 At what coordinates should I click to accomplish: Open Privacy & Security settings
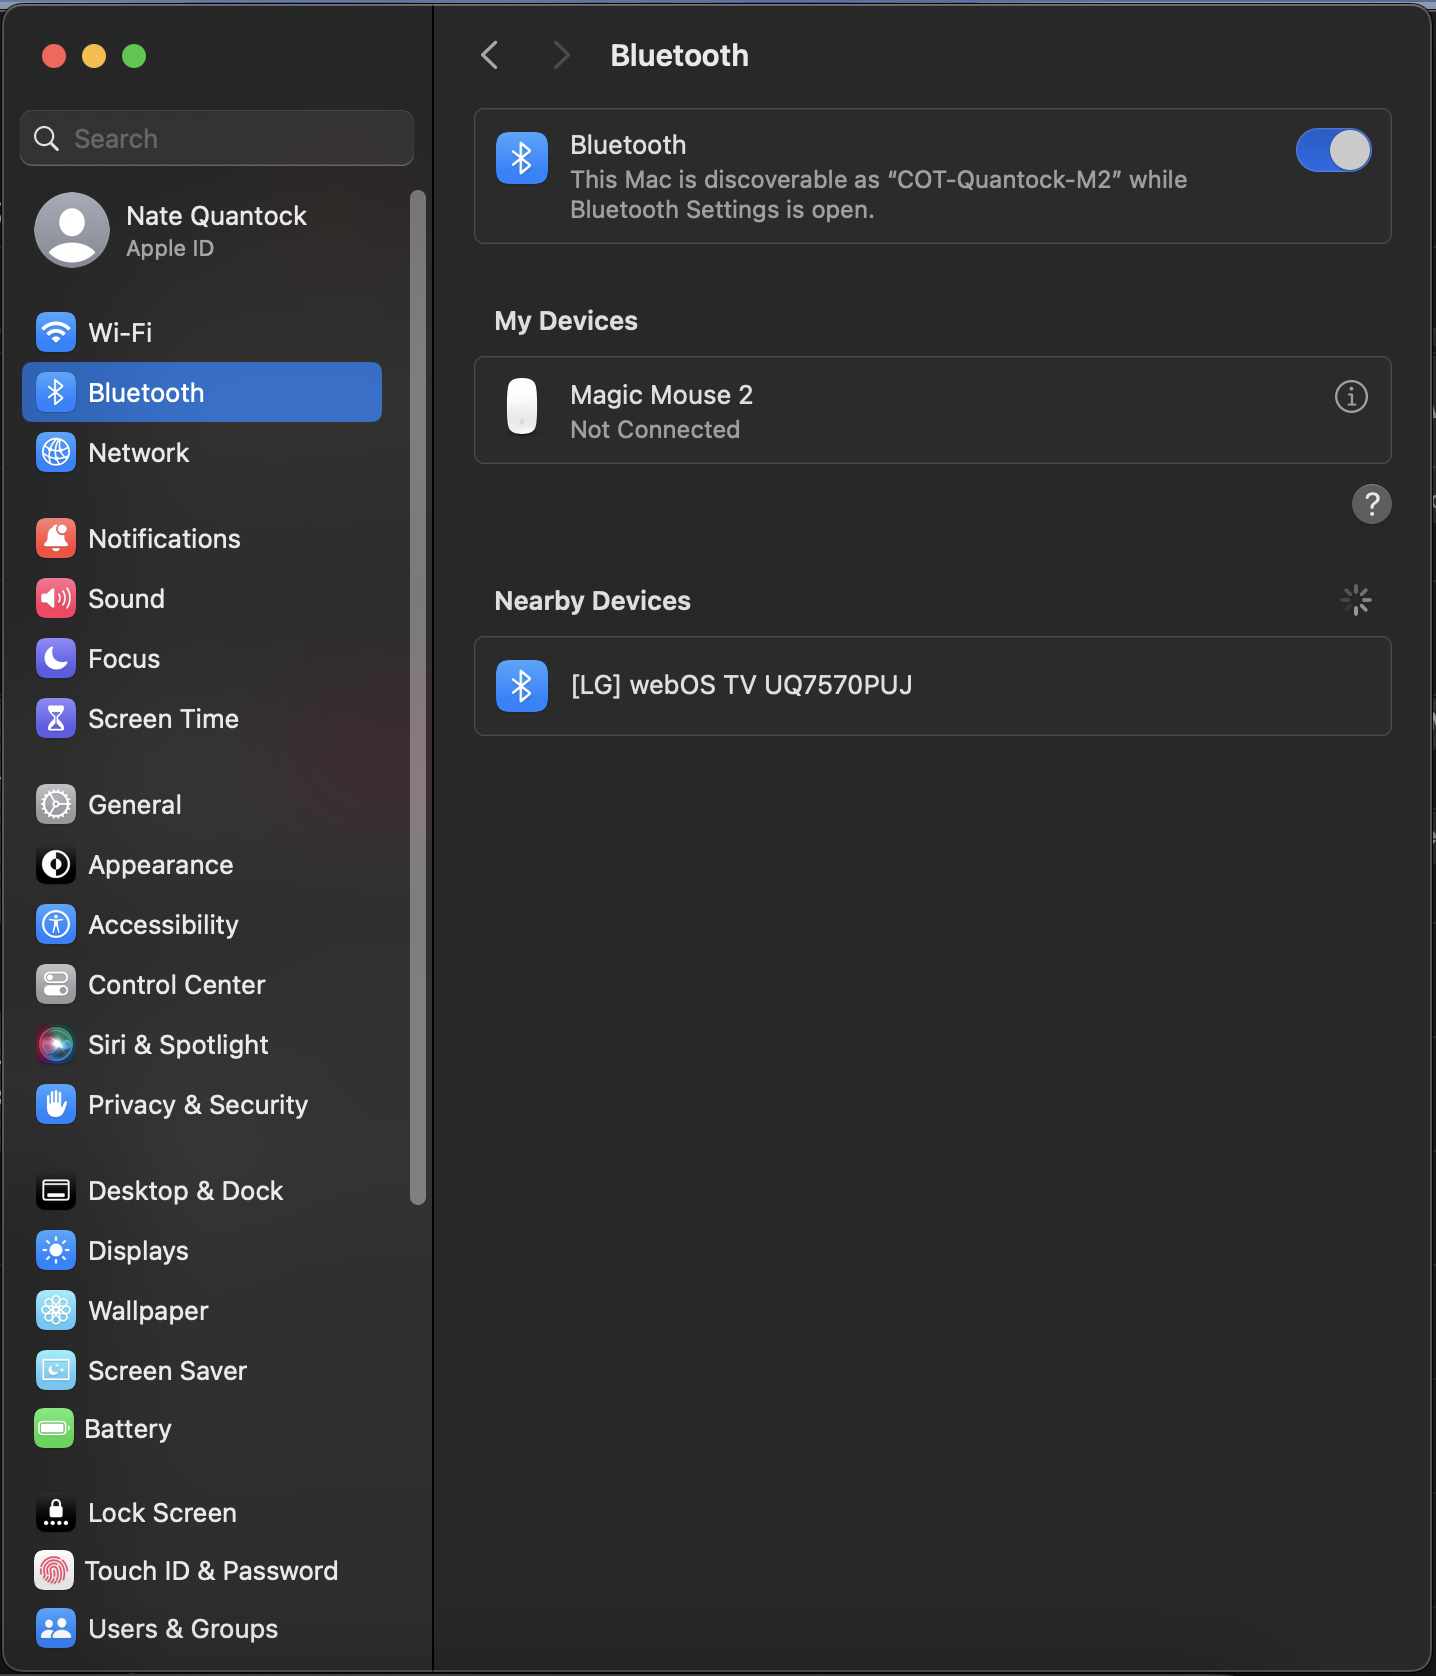(x=197, y=1105)
